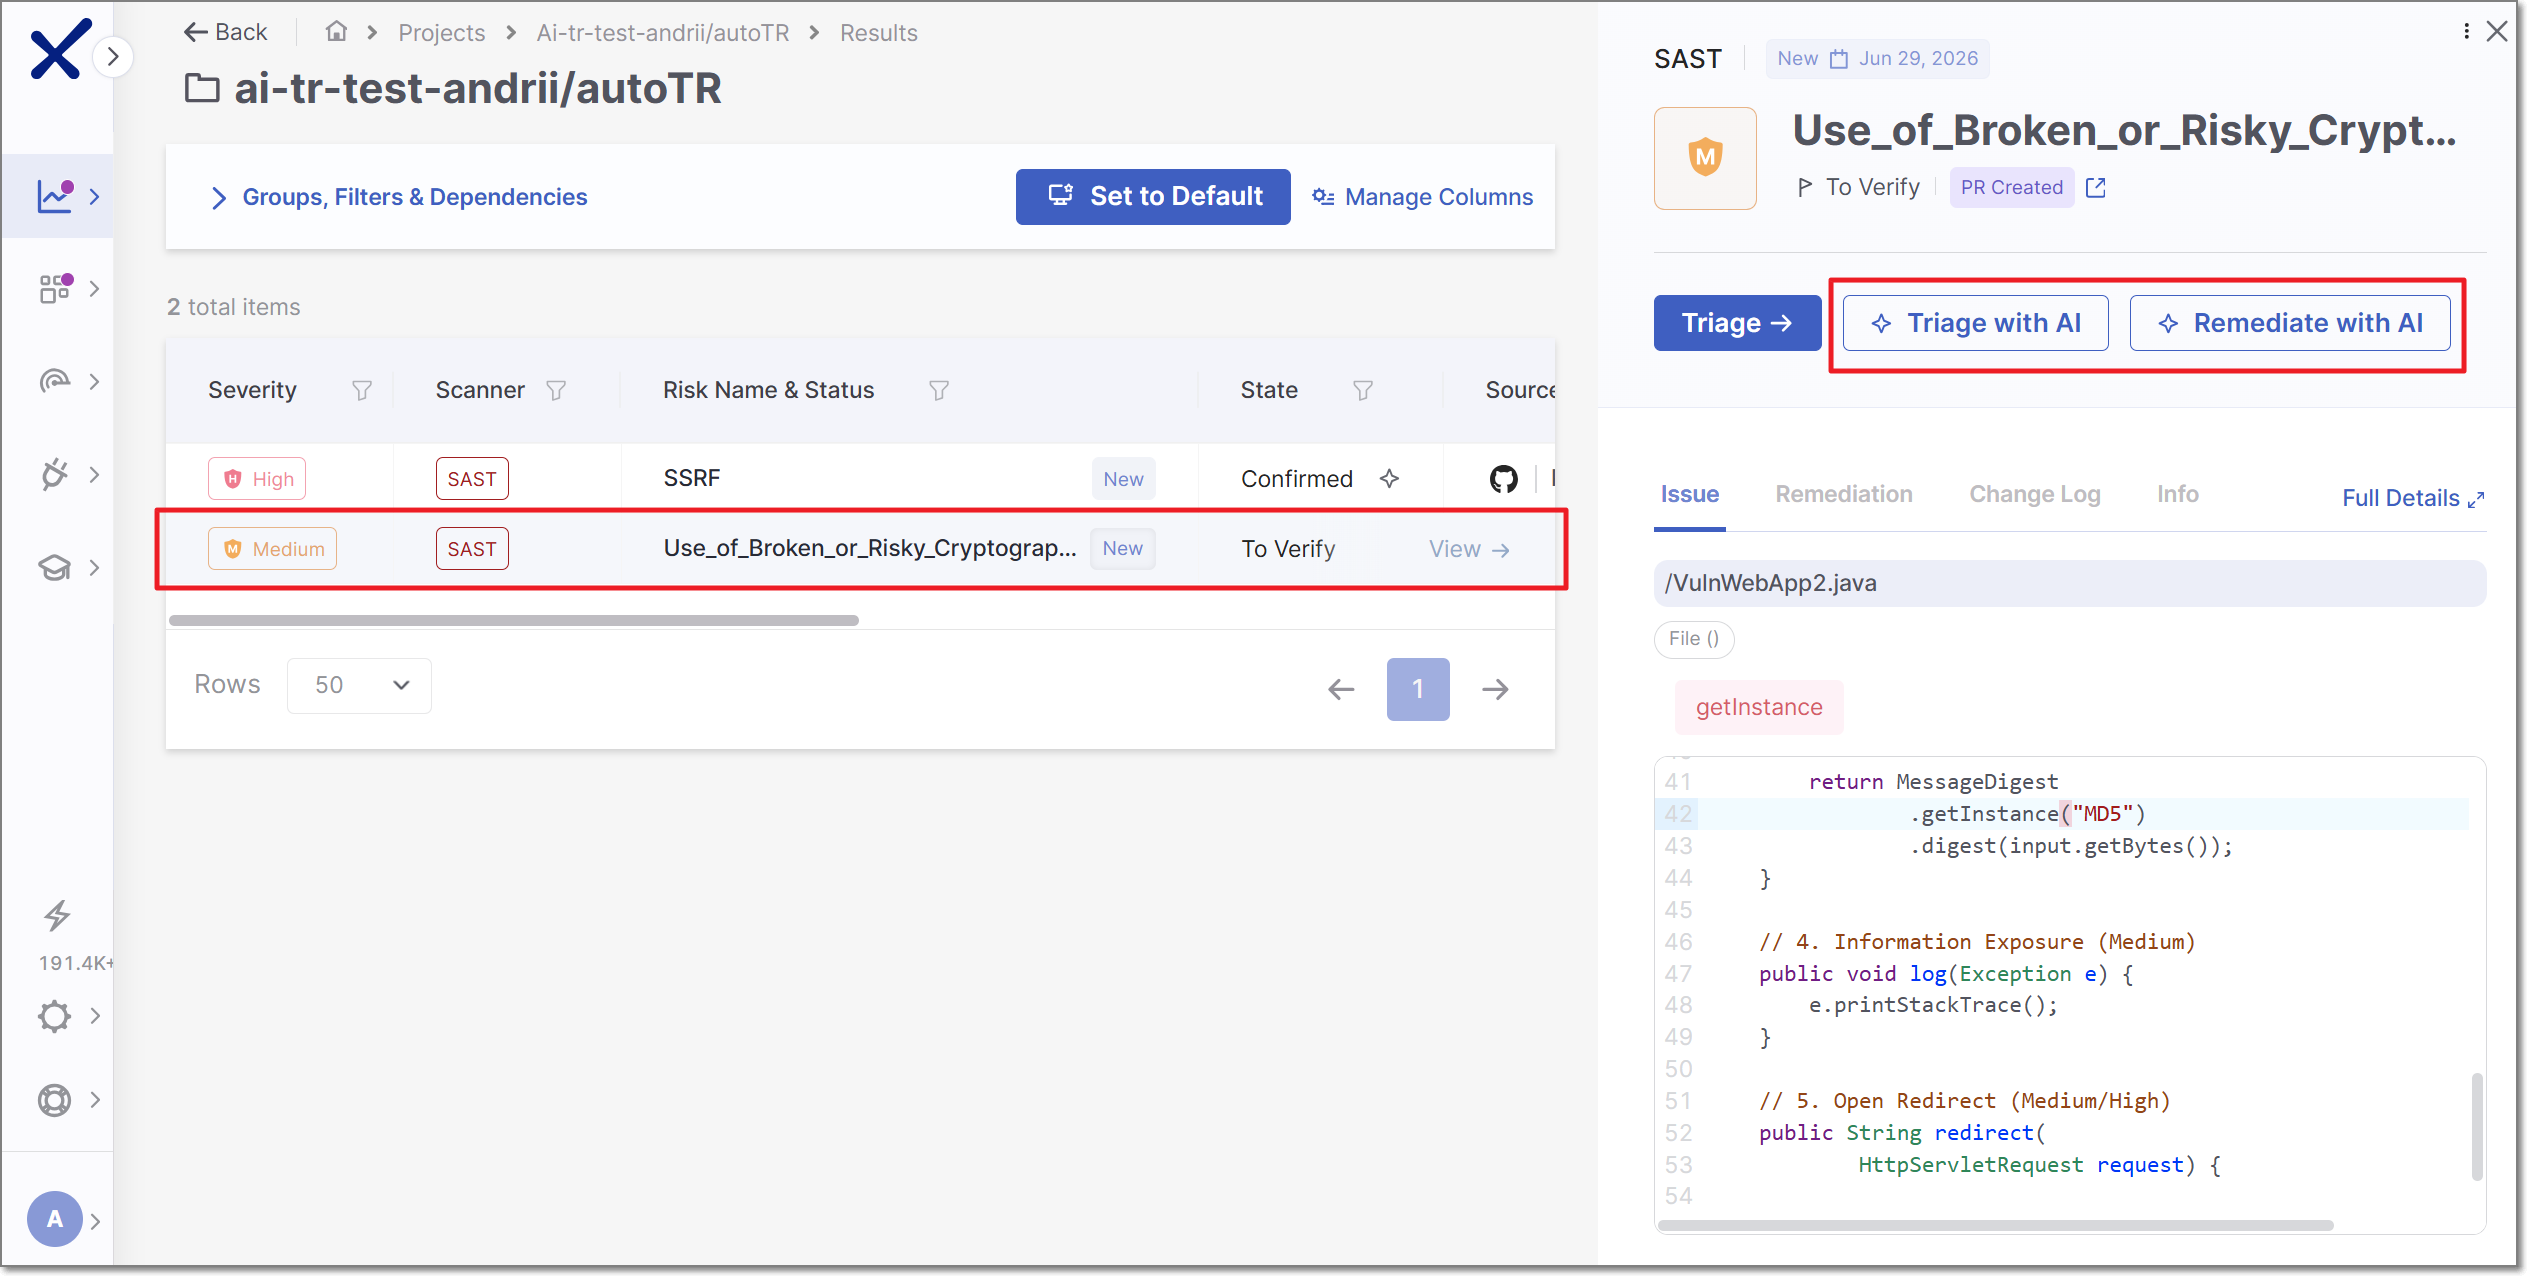Switch to the Remediation tab
Viewport: 2527px width, 1276px height.
point(1843,494)
